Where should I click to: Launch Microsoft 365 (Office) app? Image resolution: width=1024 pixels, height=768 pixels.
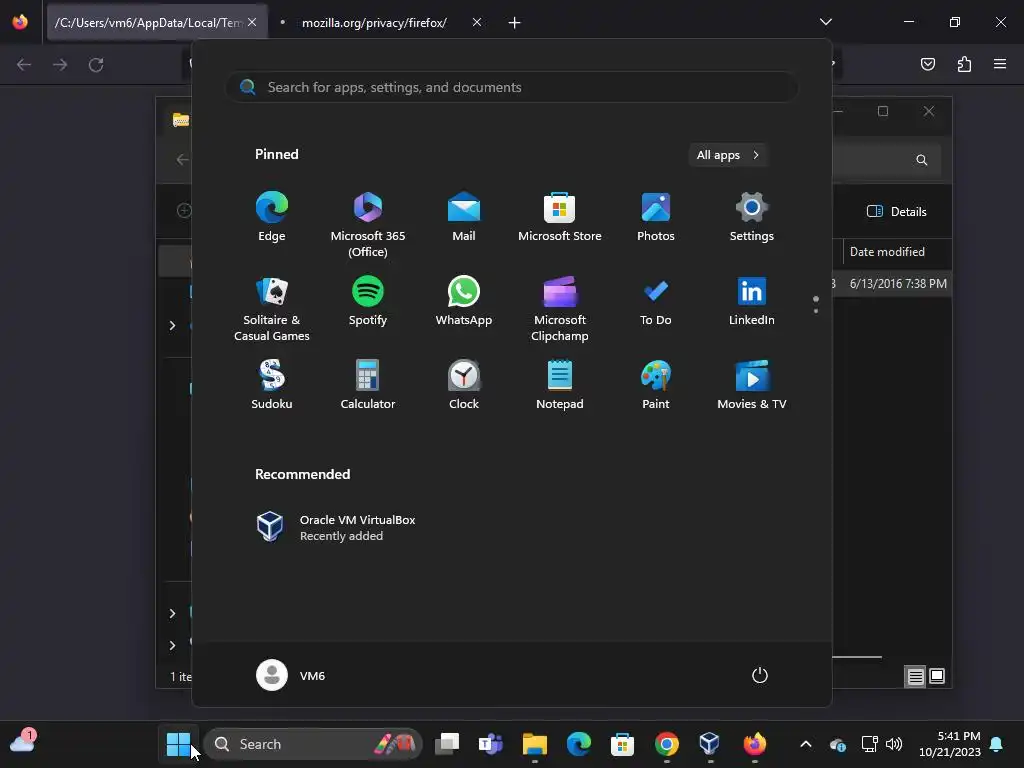pos(368,224)
